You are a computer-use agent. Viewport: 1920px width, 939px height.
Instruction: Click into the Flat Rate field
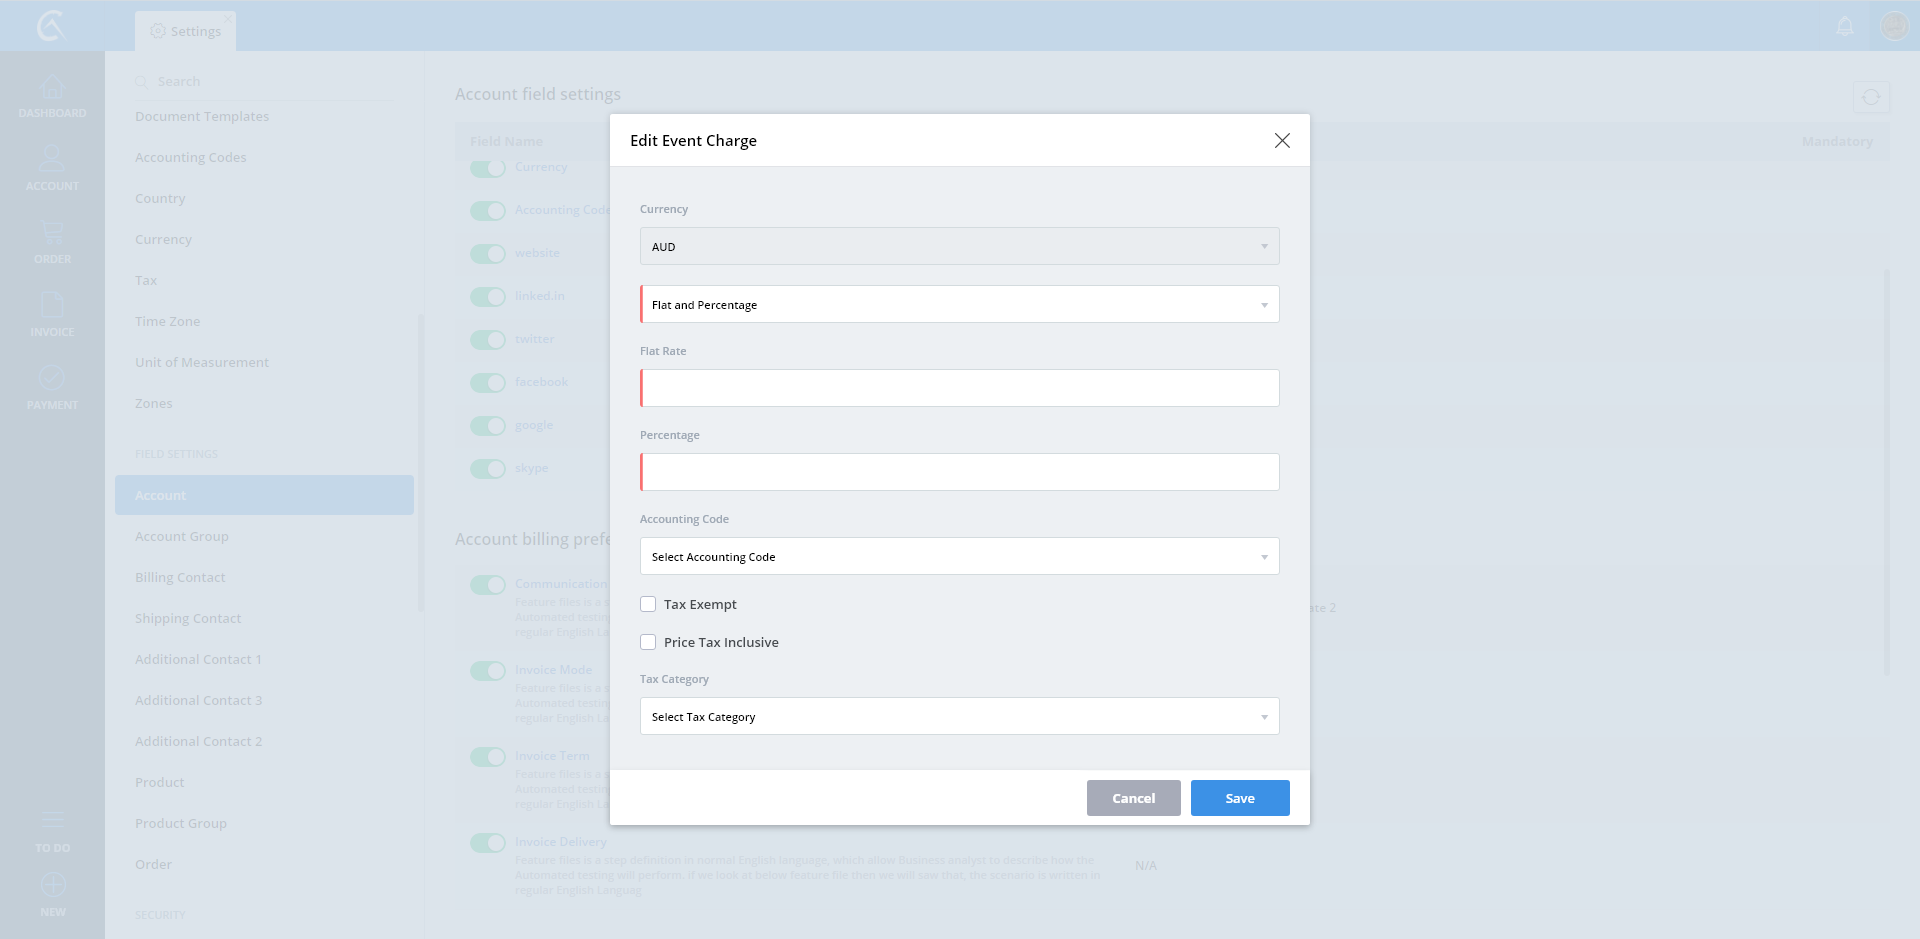coord(959,388)
